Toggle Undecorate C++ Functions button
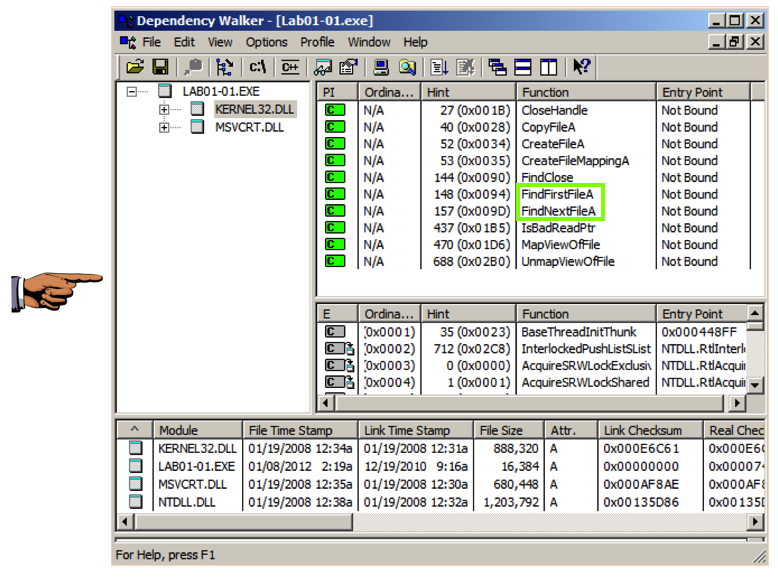 pyautogui.click(x=290, y=67)
